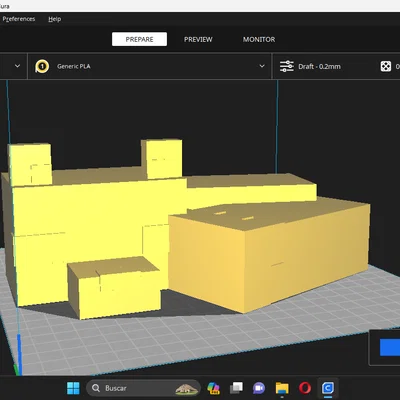Image resolution: width=400 pixels, height=400 pixels.
Task: Open the Opera browser taskbar icon
Action: tap(305, 388)
